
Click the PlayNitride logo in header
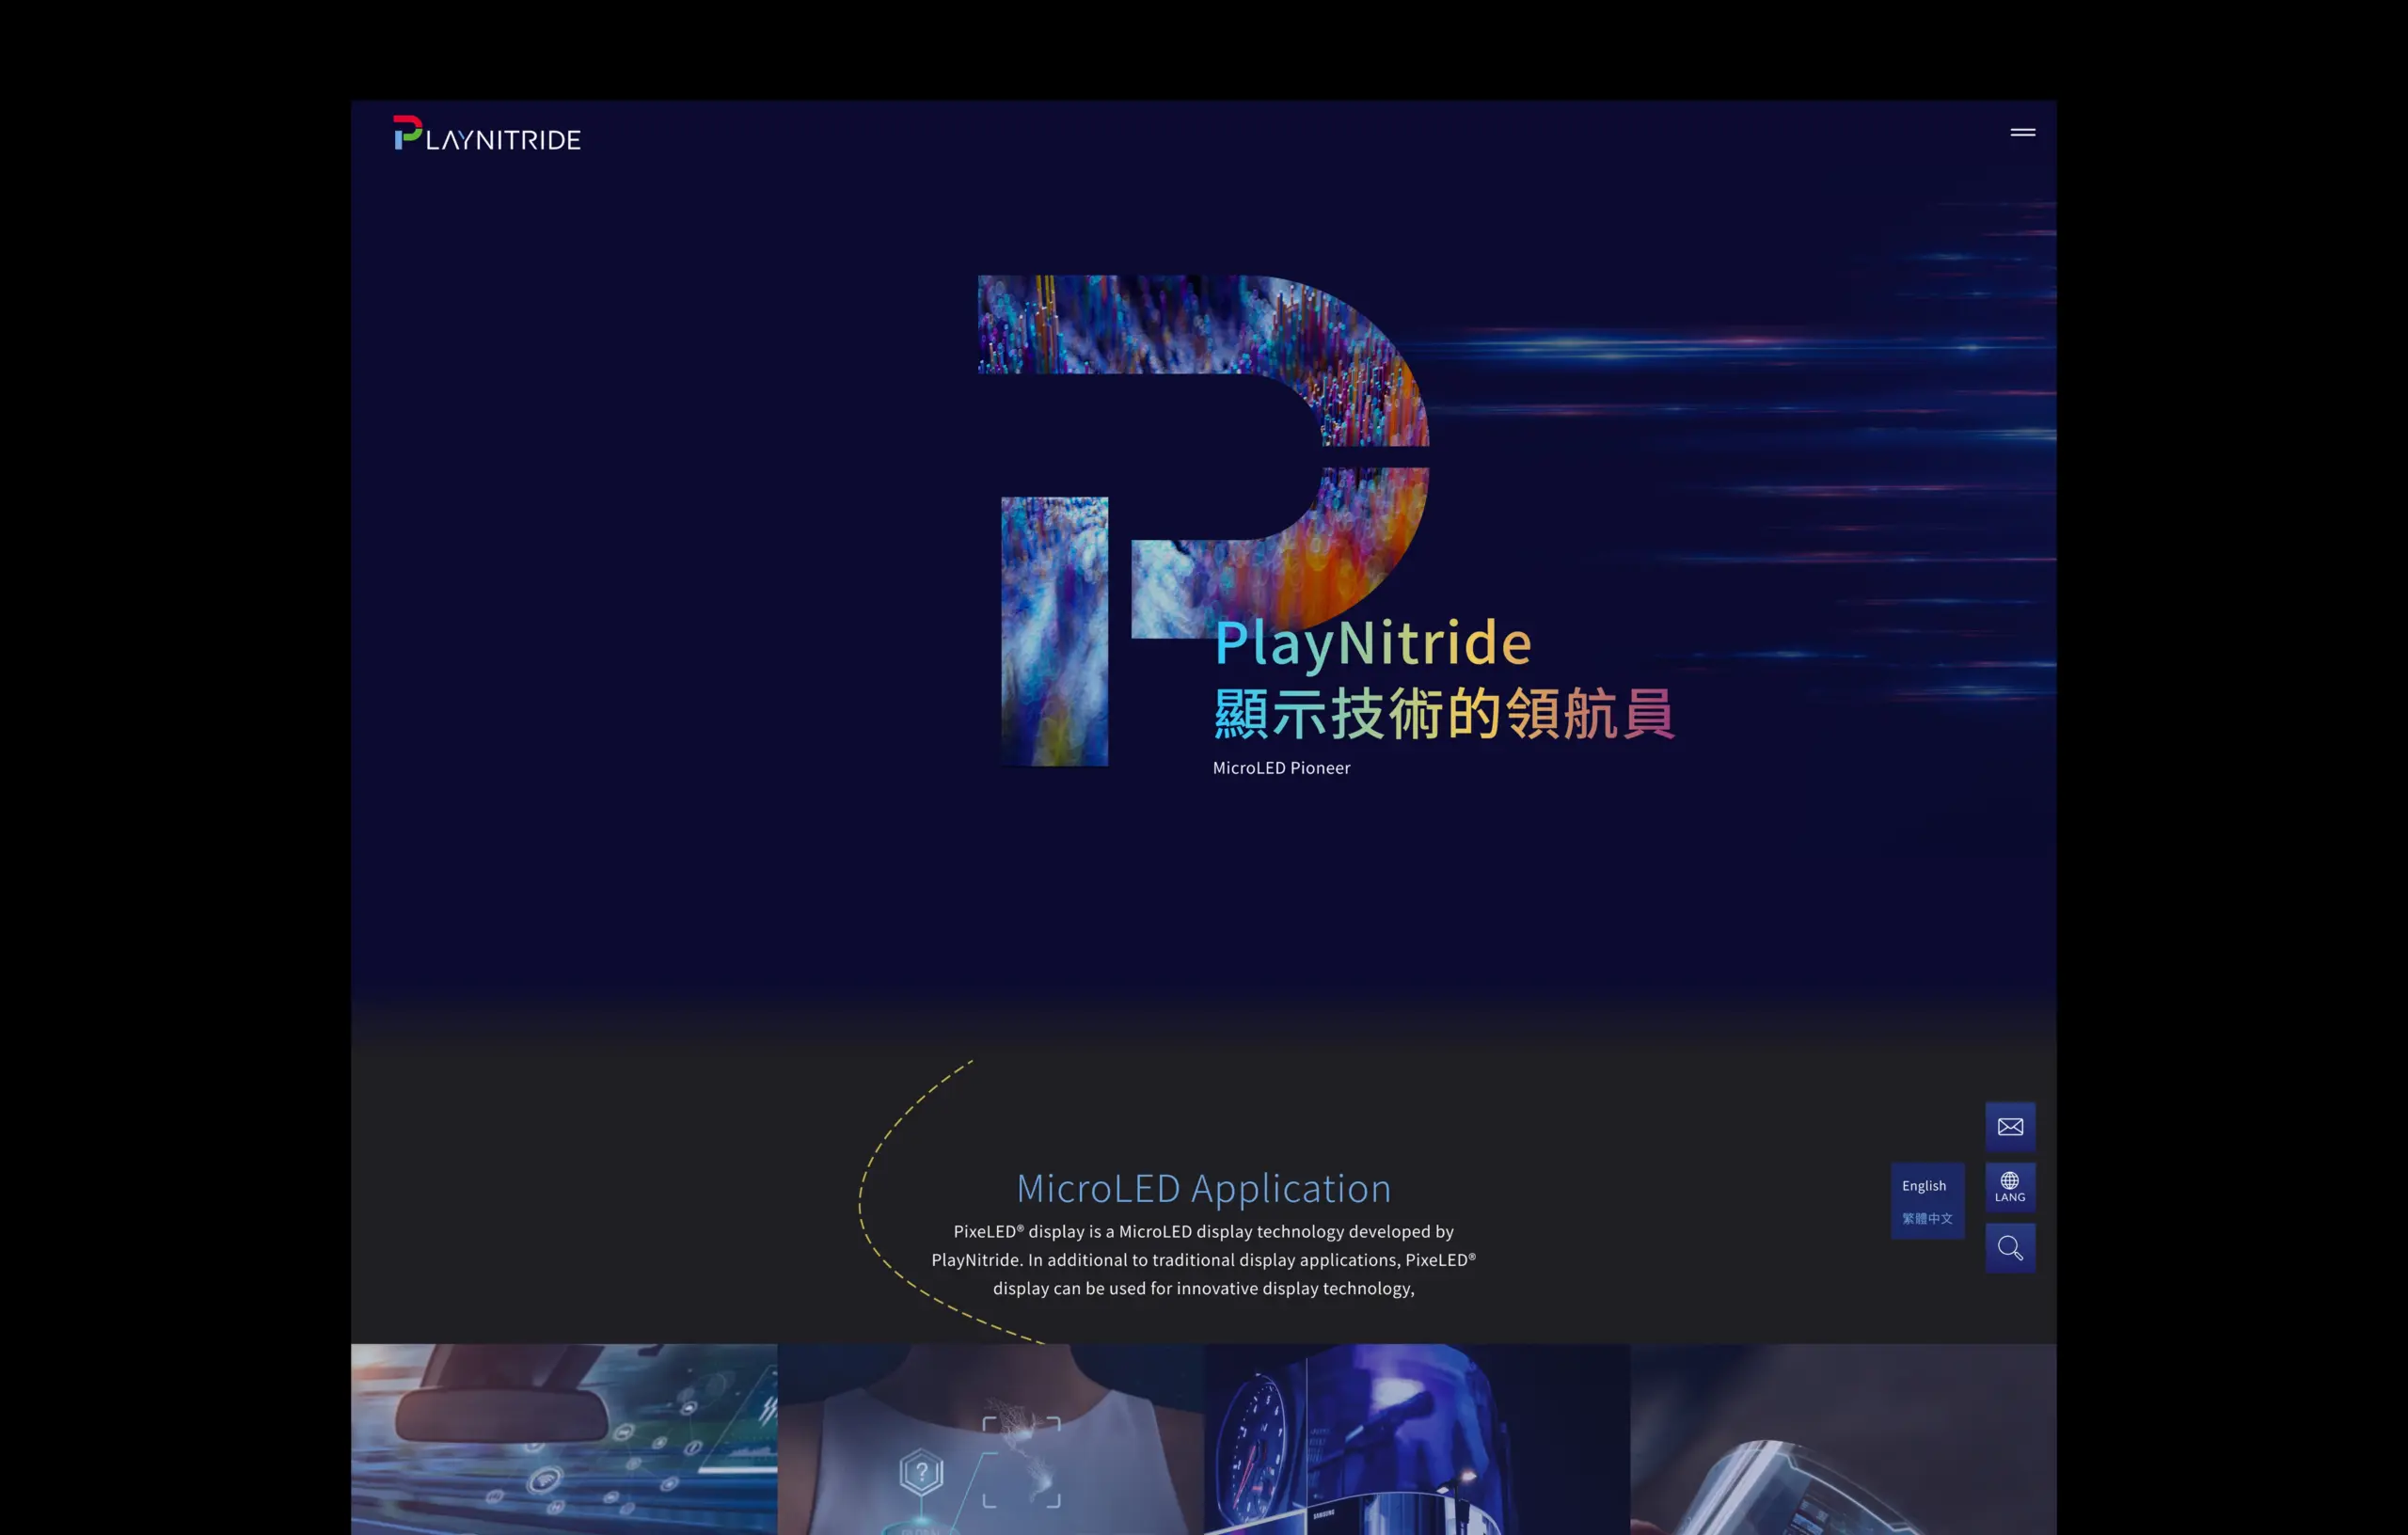click(x=487, y=135)
